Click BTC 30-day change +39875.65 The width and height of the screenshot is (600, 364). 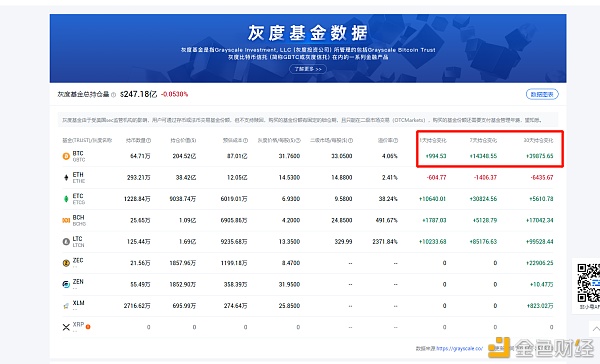pos(540,156)
